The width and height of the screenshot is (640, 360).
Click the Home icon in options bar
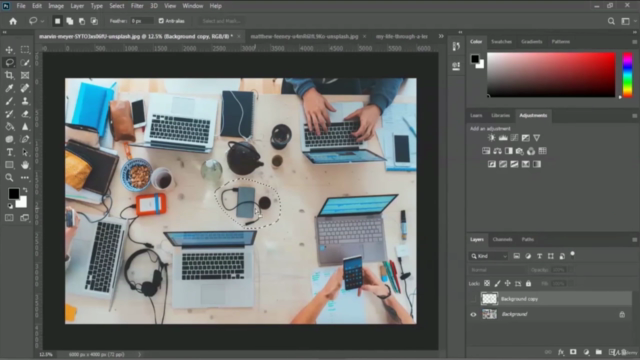click(13, 21)
